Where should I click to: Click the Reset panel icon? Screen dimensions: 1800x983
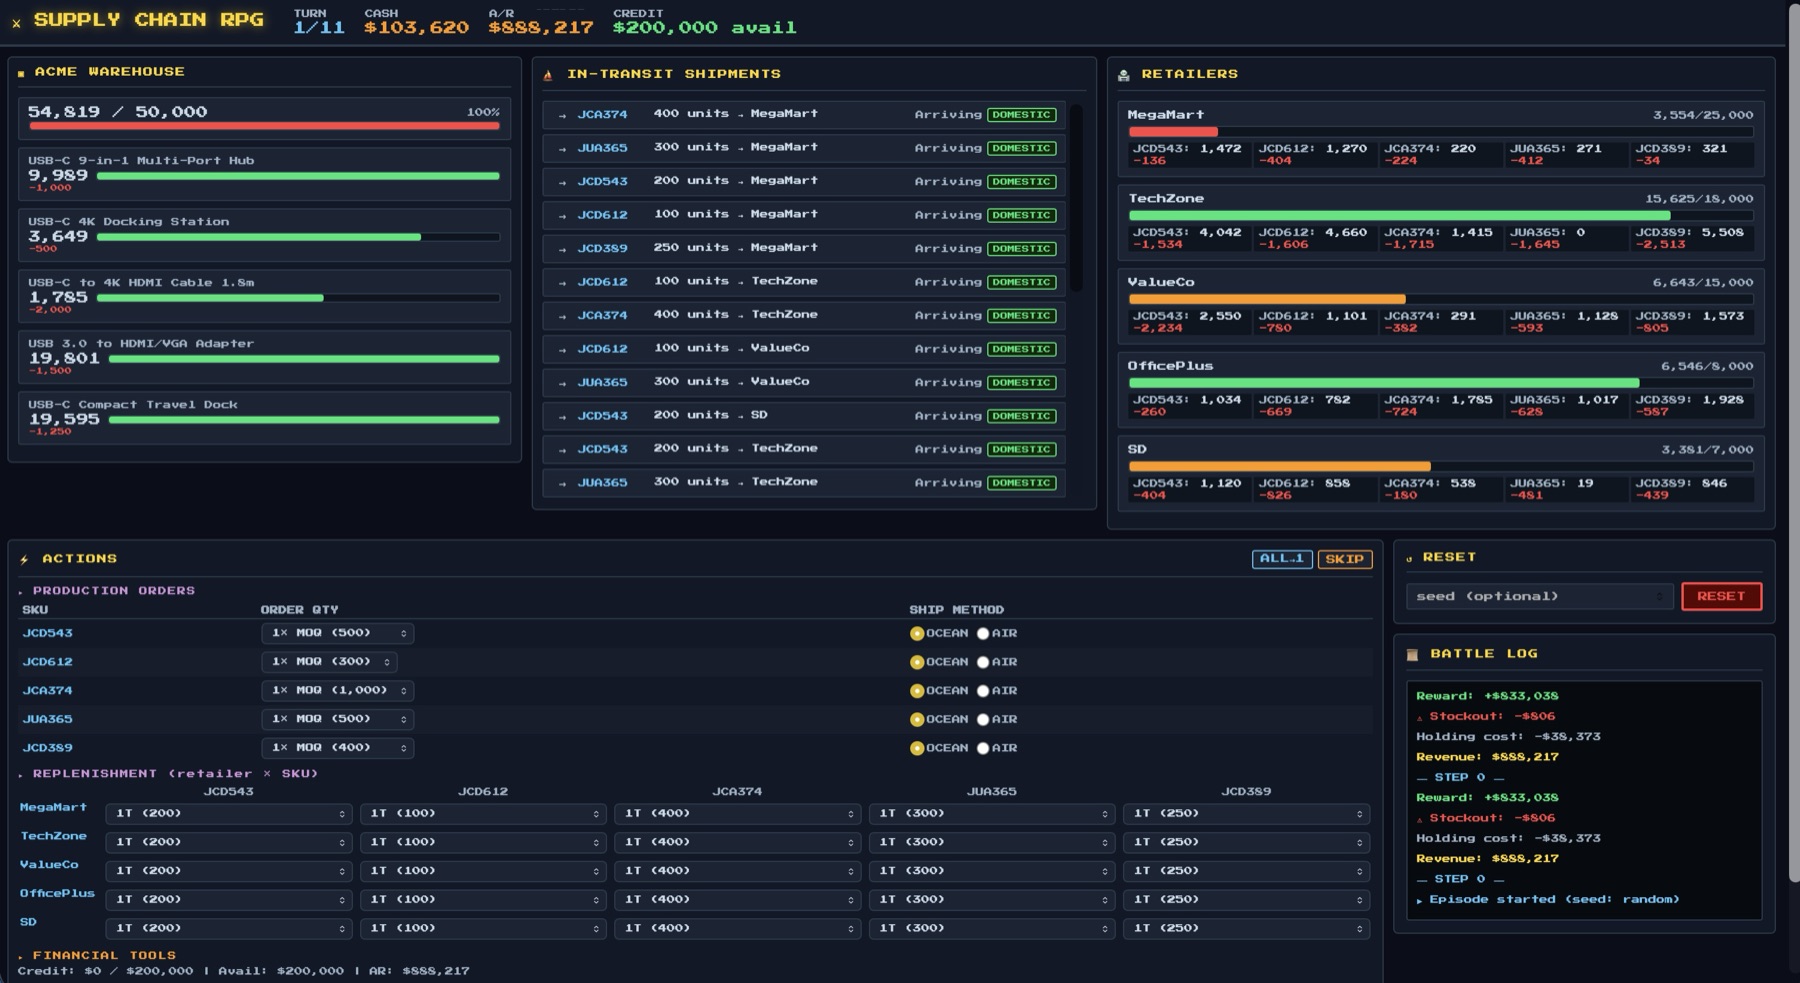click(x=1410, y=558)
